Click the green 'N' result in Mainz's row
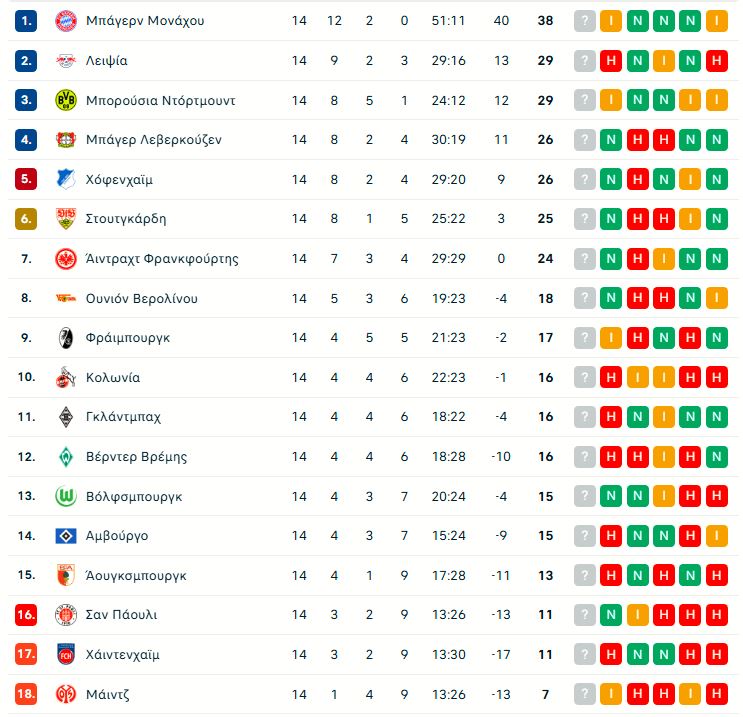Viewport: 743px width, 717px height. pyautogui.click(x=662, y=694)
